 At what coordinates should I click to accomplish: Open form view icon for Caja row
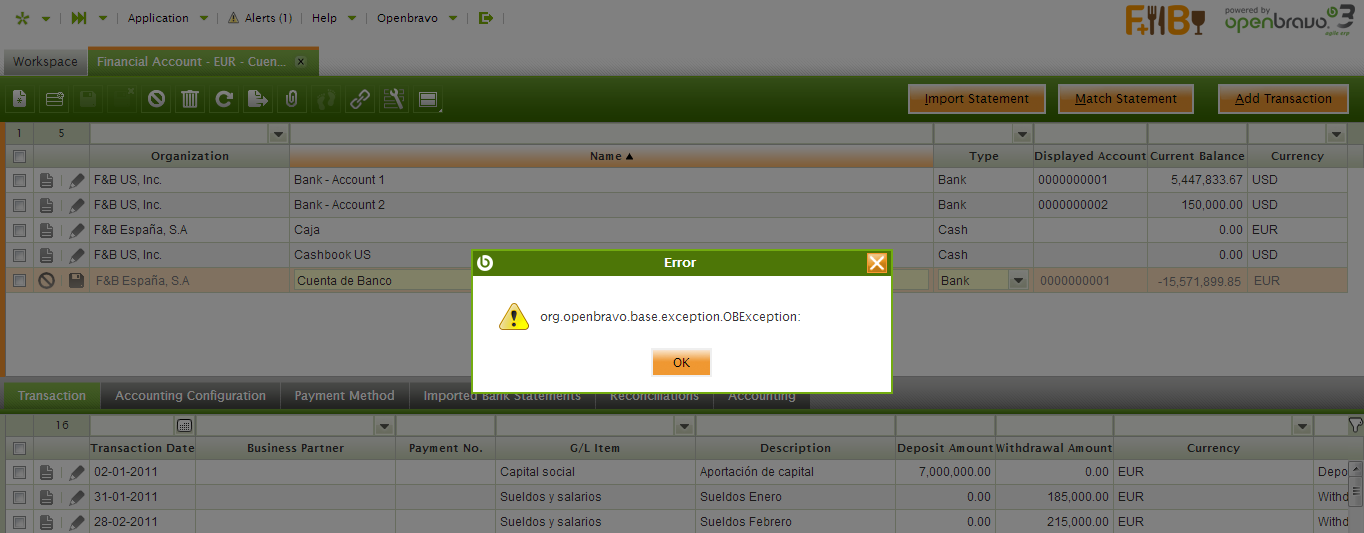coord(46,230)
